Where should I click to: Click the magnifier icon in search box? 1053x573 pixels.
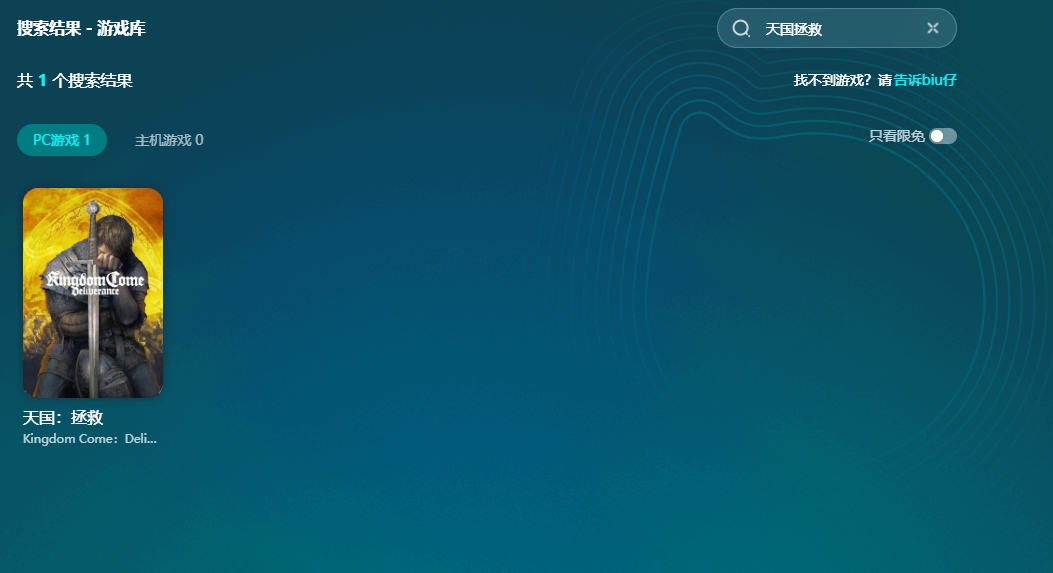741,29
